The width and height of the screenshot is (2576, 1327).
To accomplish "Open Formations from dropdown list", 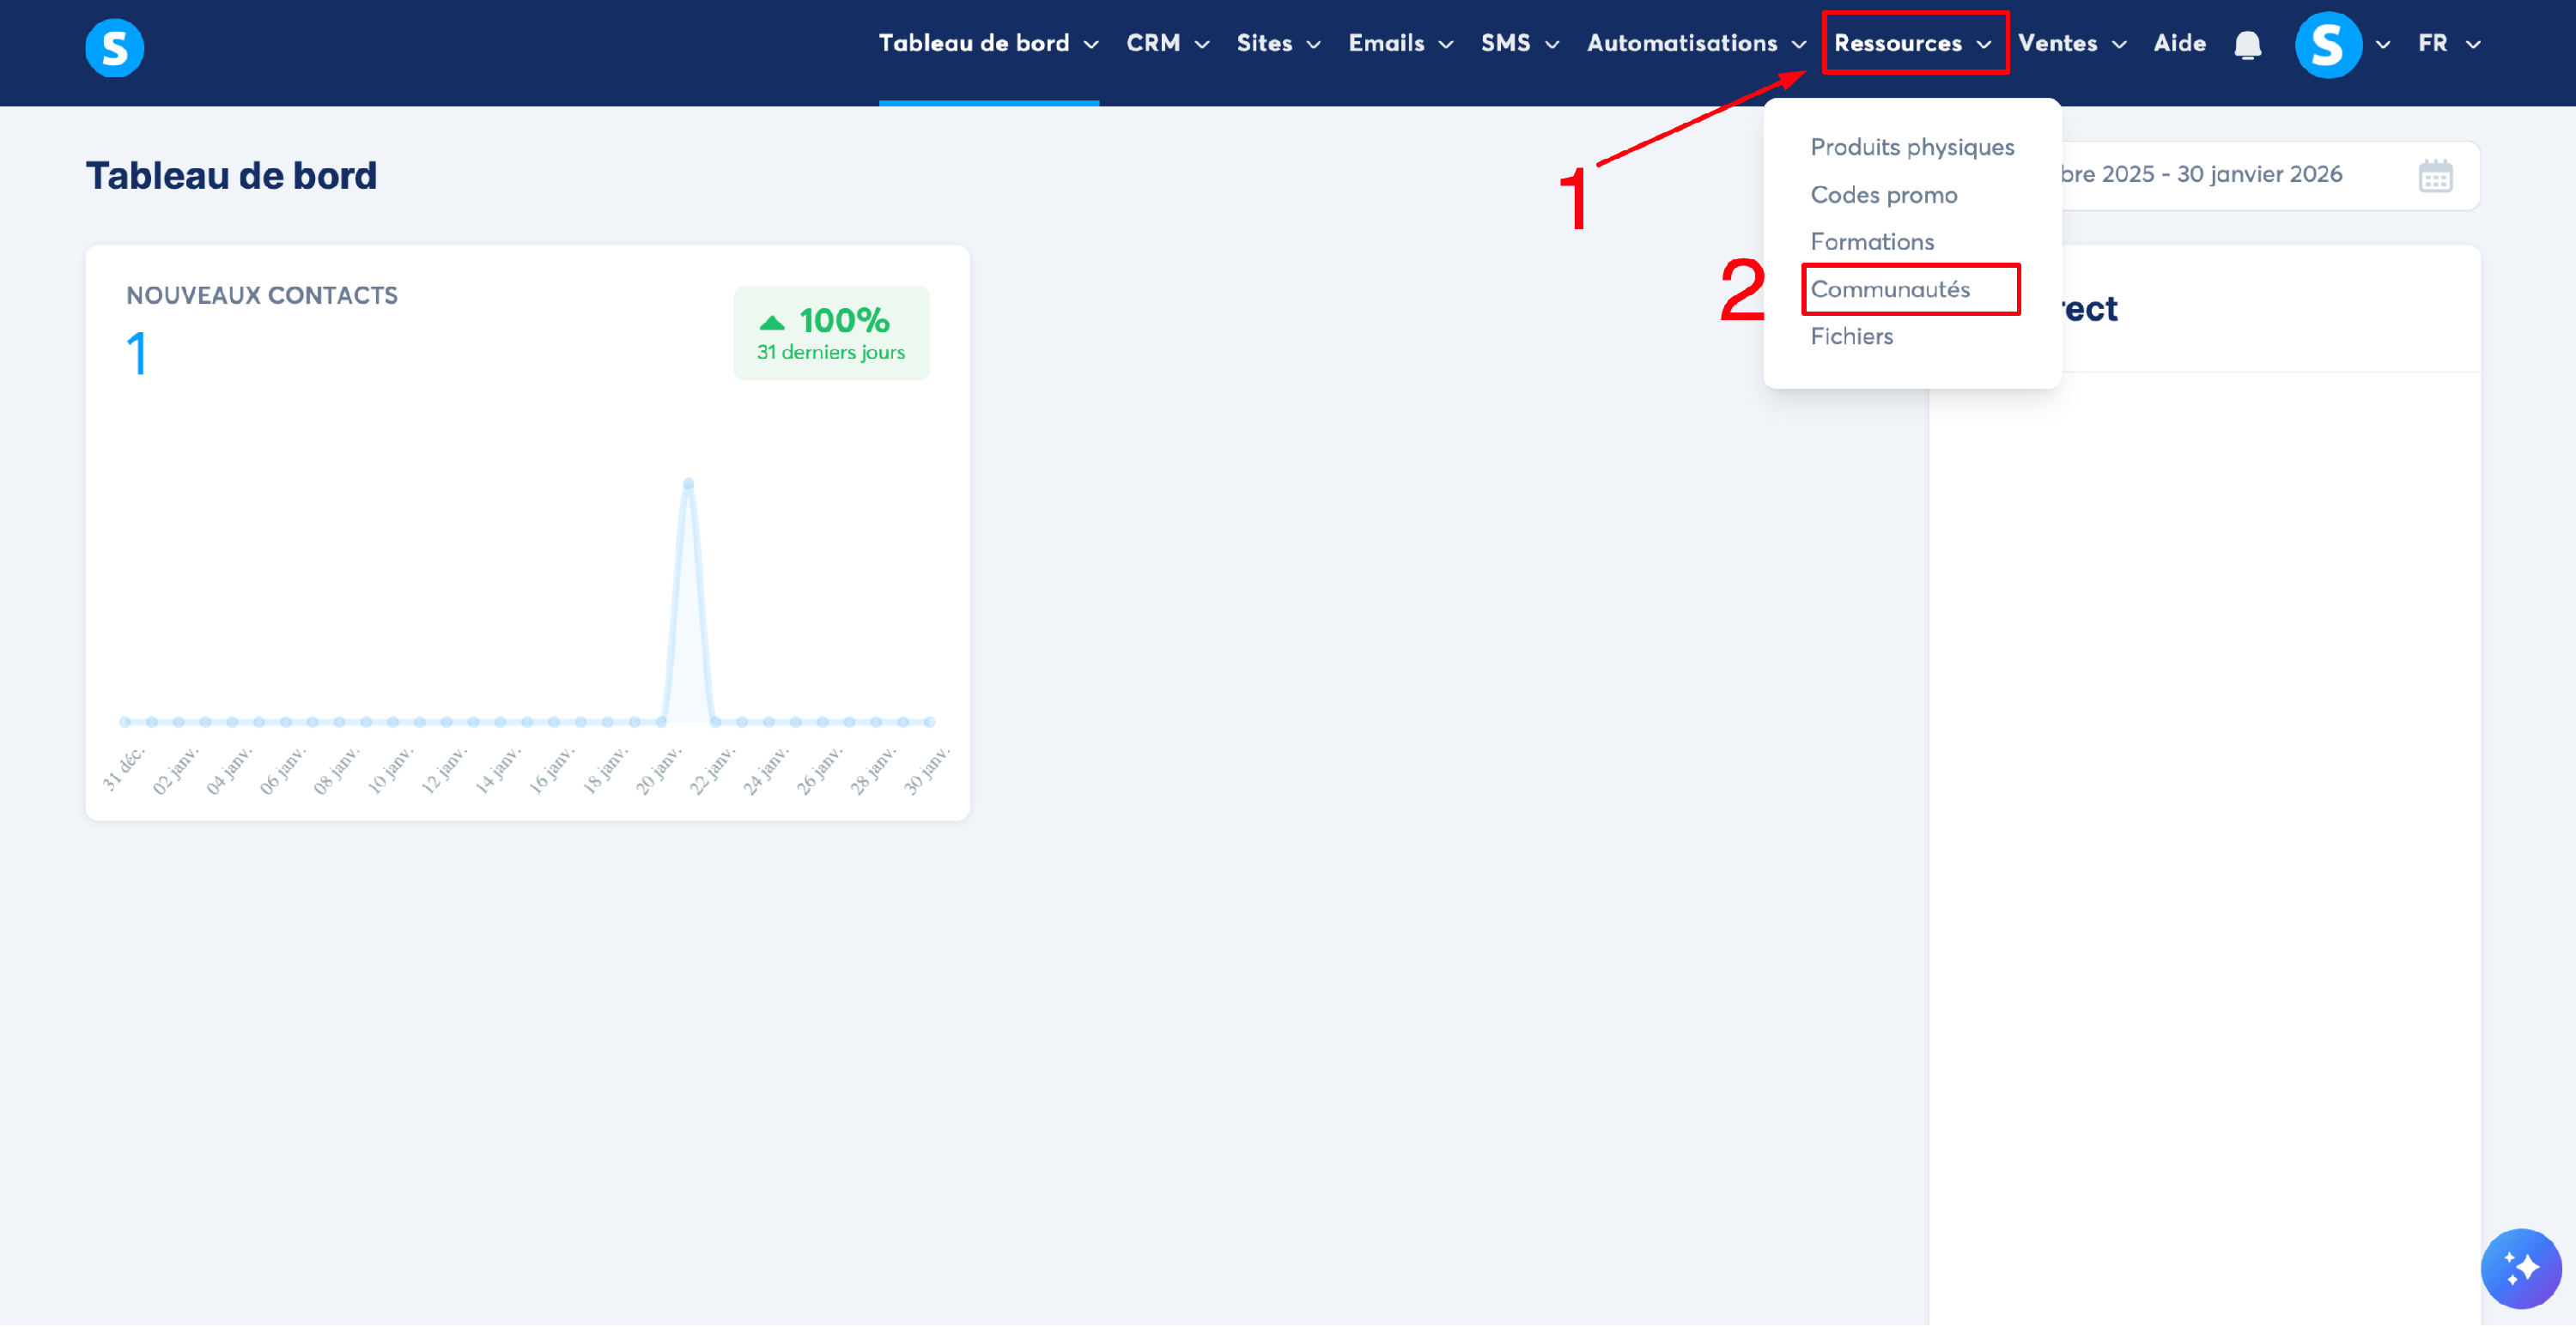I will click(1871, 242).
